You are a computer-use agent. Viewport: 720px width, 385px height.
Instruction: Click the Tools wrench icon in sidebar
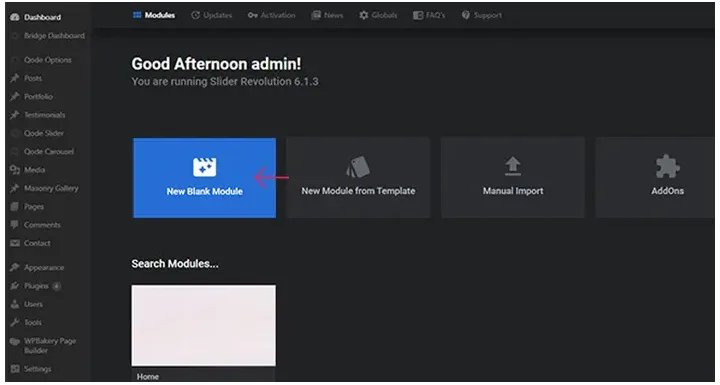click(x=15, y=323)
